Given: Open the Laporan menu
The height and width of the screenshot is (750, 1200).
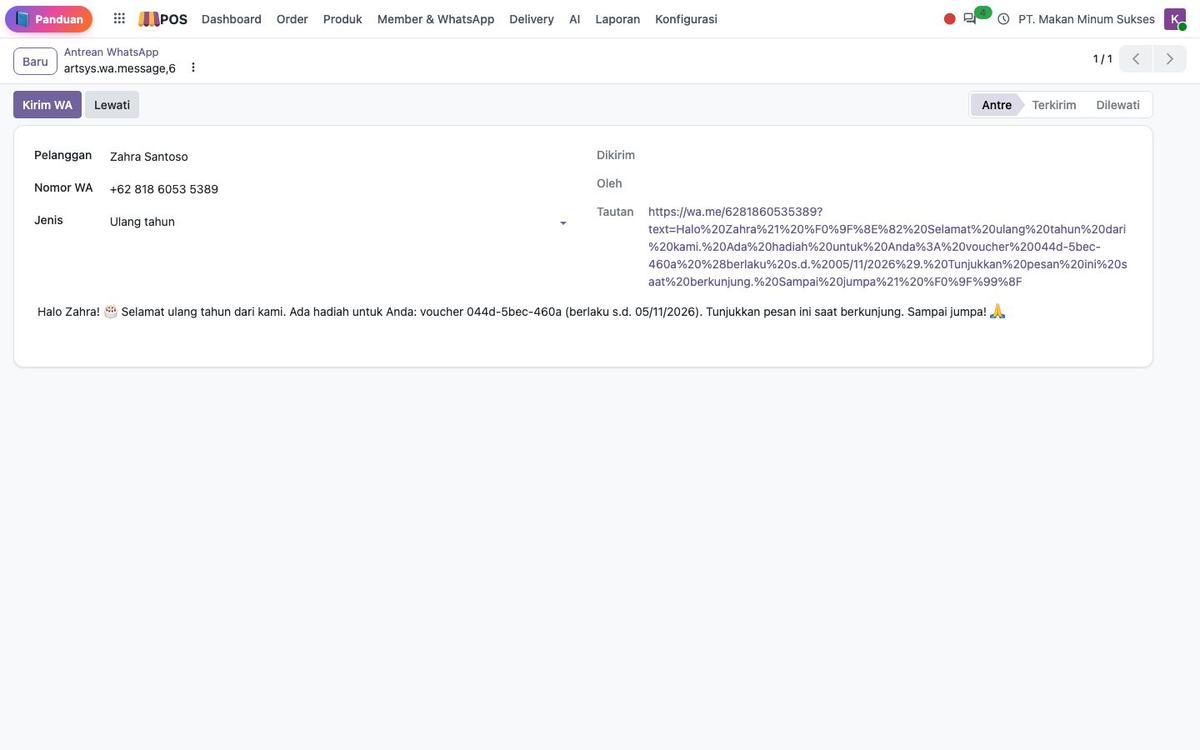Looking at the screenshot, I should coord(618,19).
